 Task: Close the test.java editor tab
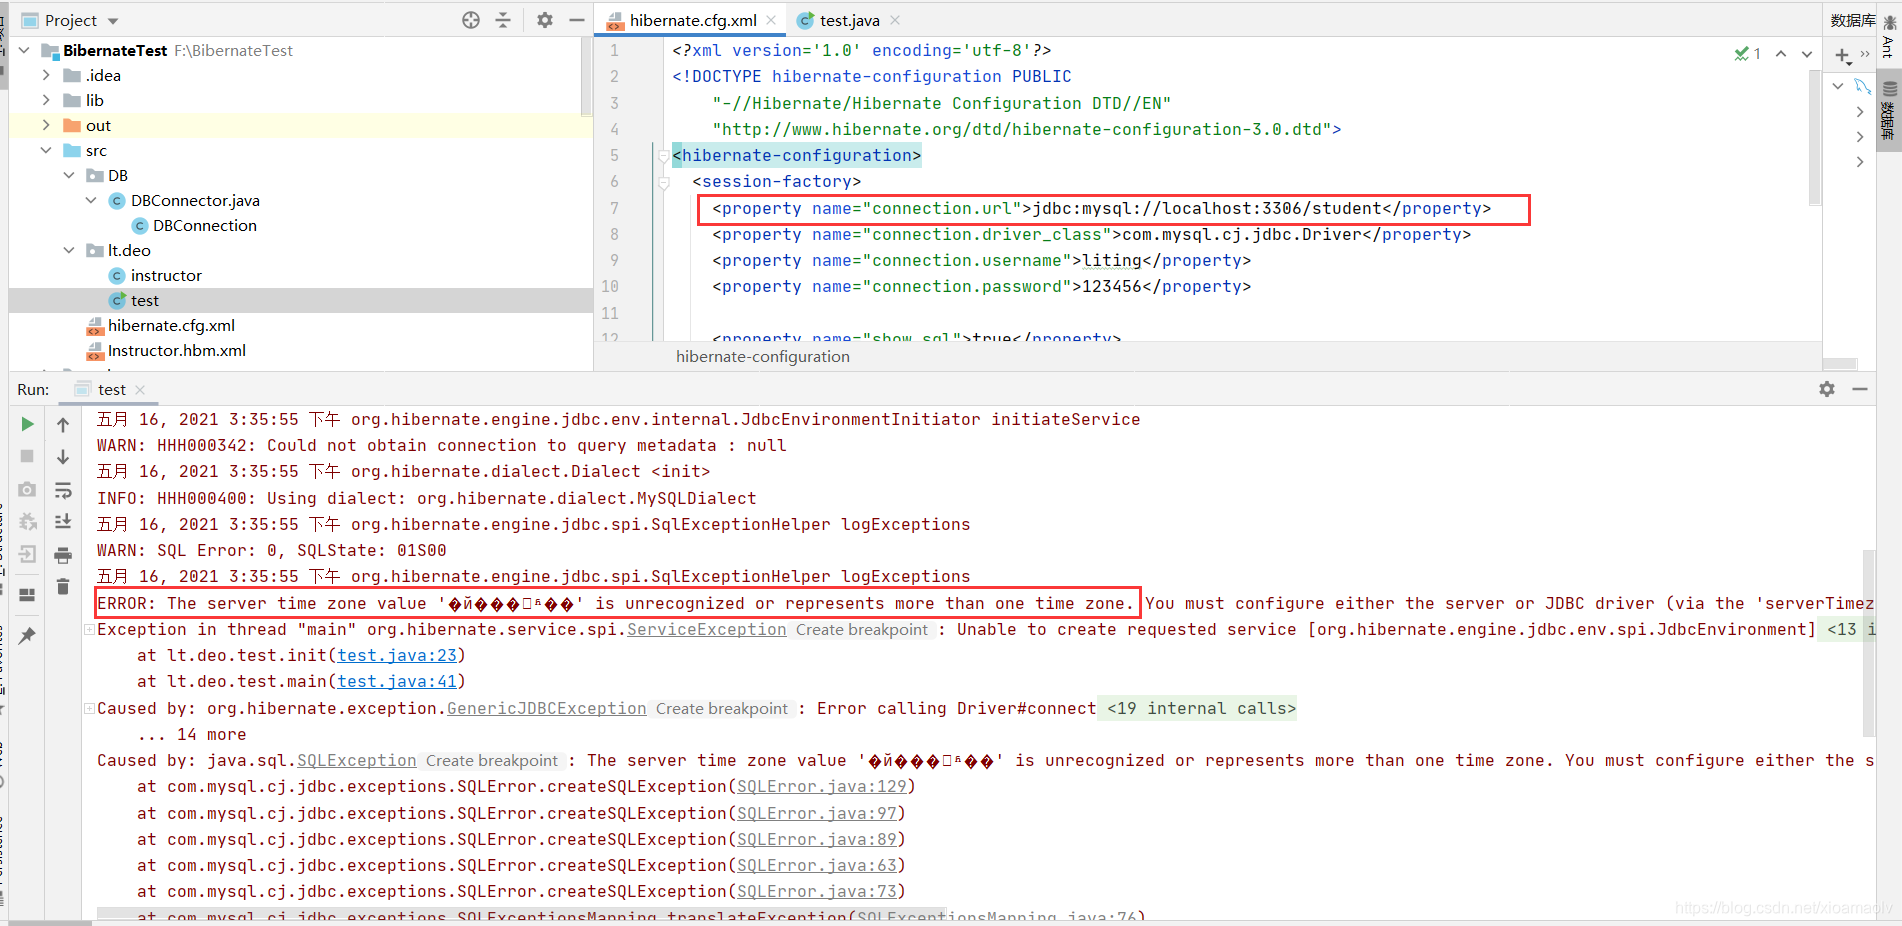click(895, 20)
